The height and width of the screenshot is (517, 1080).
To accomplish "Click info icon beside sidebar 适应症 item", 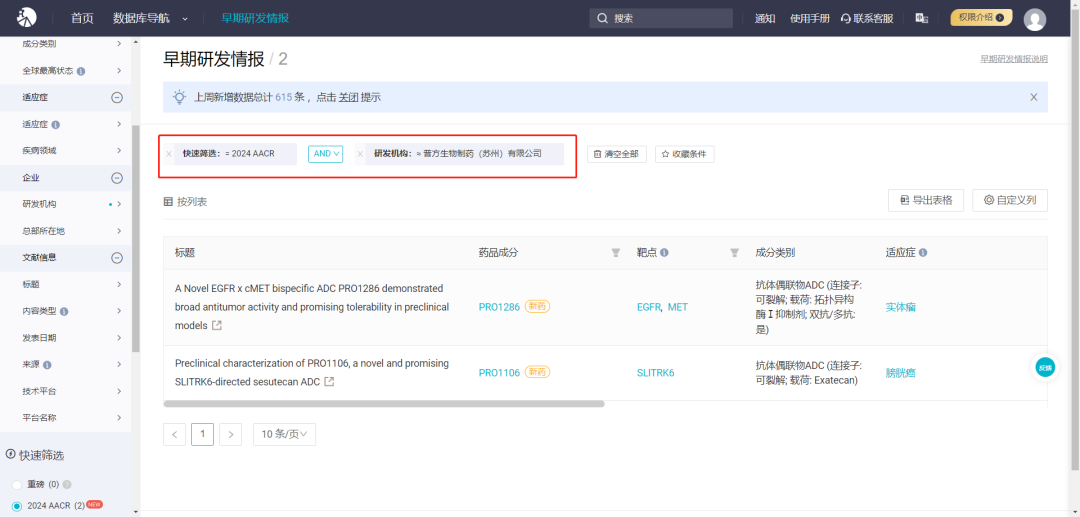I will [56, 125].
